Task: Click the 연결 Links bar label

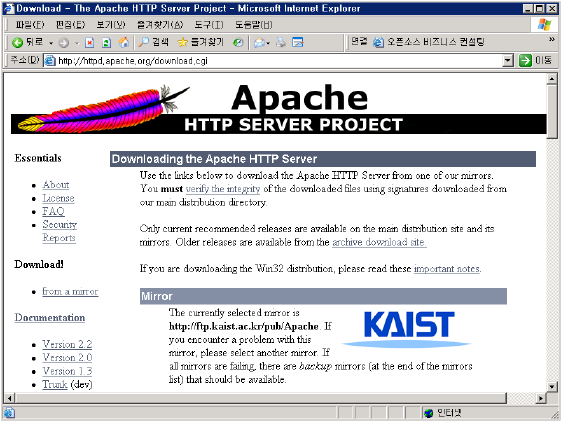Action: click(359, 42)
